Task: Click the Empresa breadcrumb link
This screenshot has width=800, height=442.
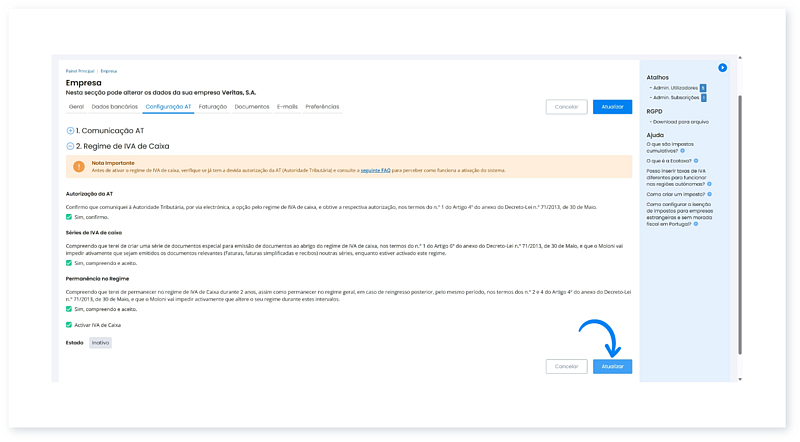Action: pyautogui.click(x=109, y=71)
